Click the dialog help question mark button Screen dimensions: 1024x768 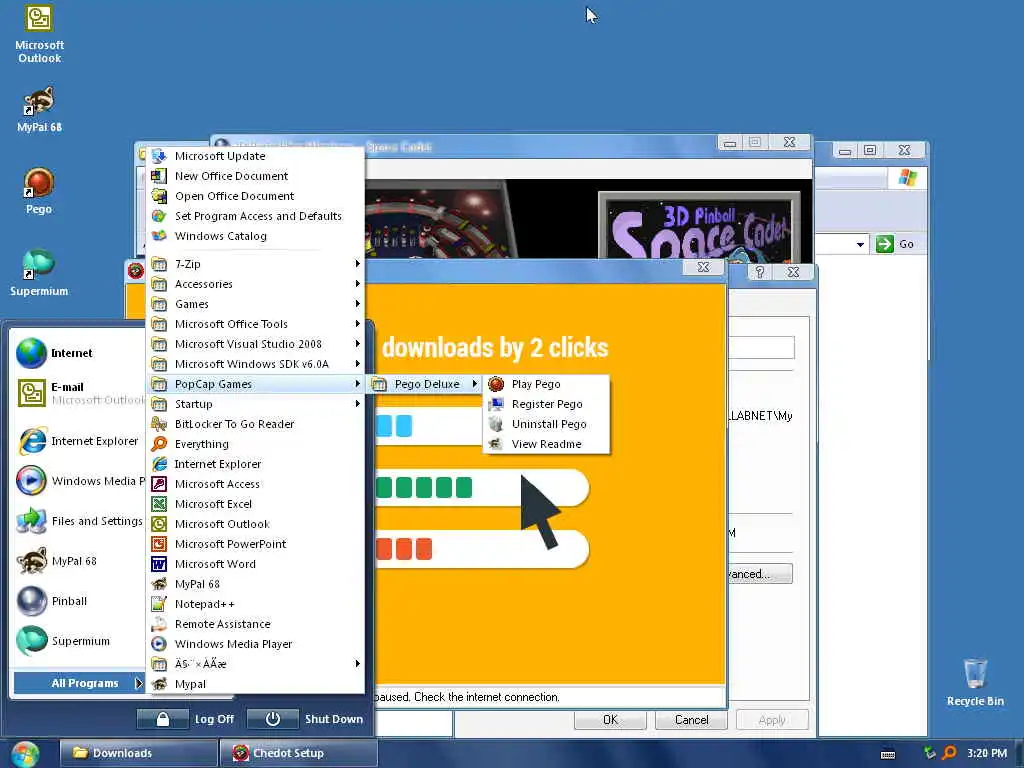[x=760, y=272]
